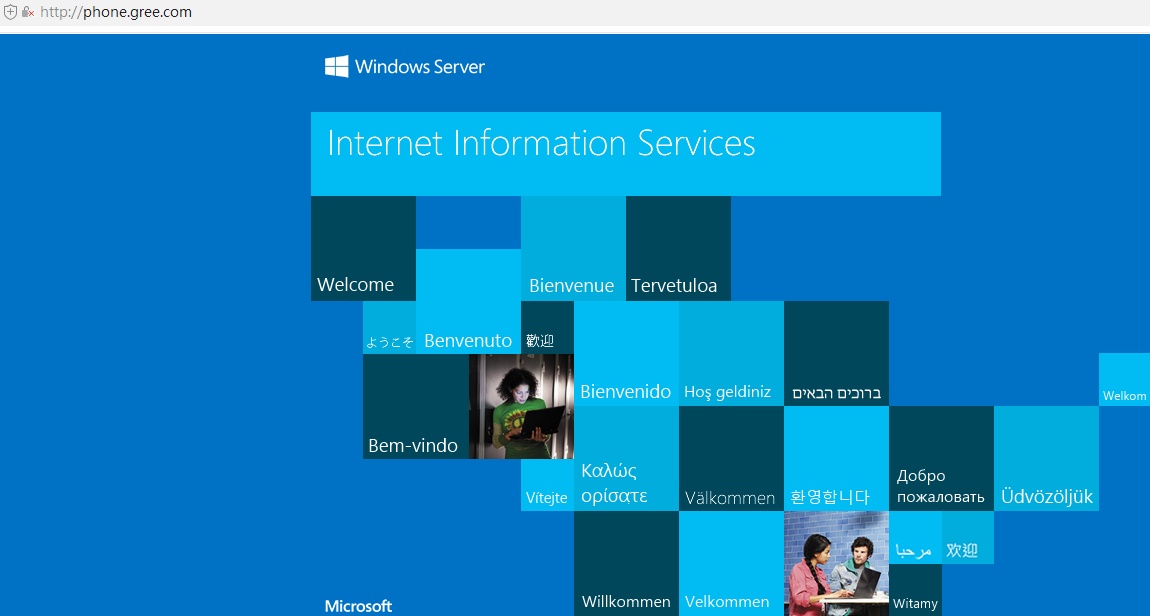Click the Üdvözöljük tile

click(x=1046, y=458)
